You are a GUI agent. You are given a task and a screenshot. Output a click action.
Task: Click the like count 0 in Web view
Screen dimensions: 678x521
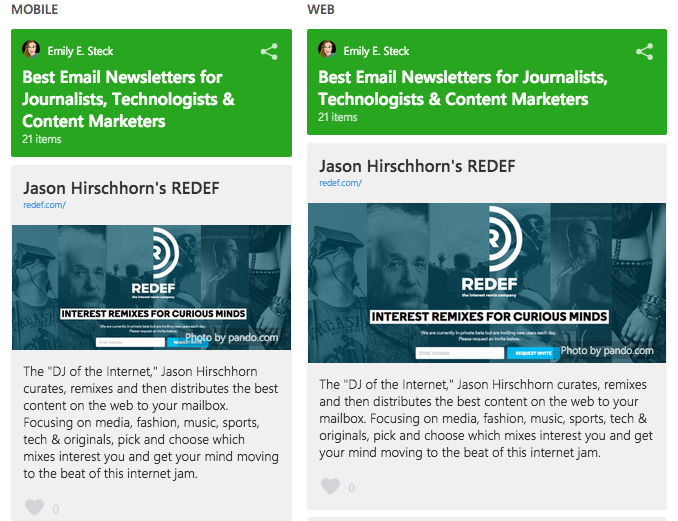coord(352,488)
